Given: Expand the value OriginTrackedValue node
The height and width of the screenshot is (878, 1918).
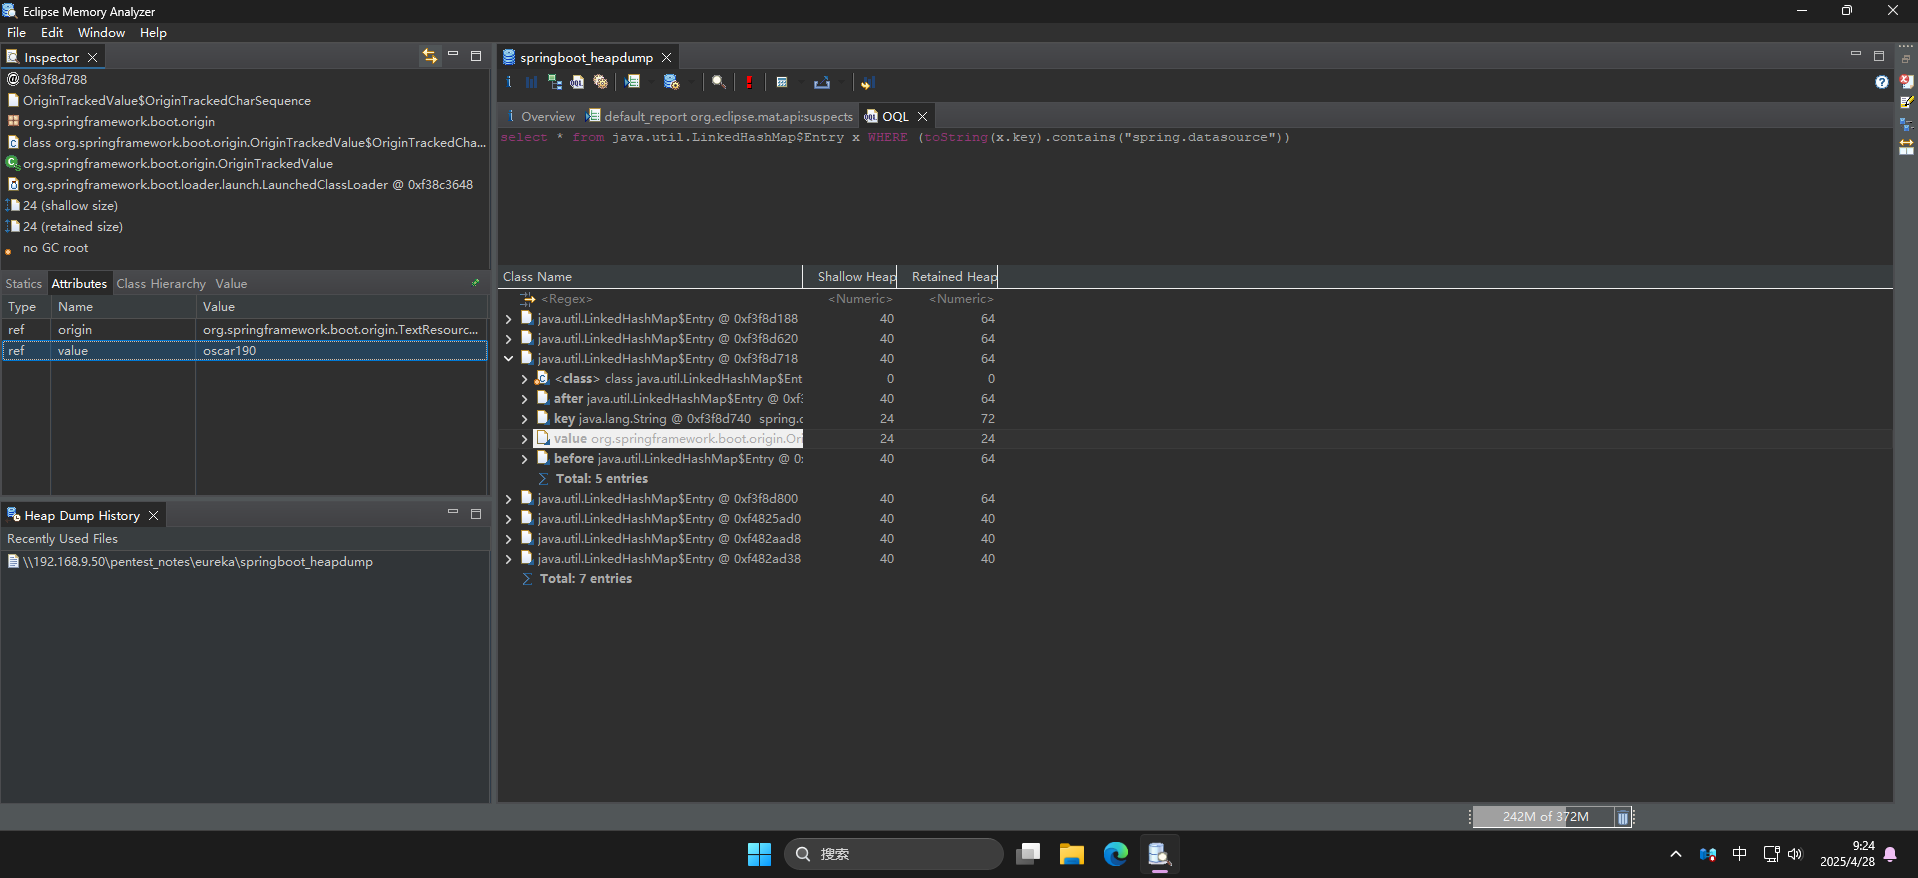Looking at the screenshot, I should (524, 439).
